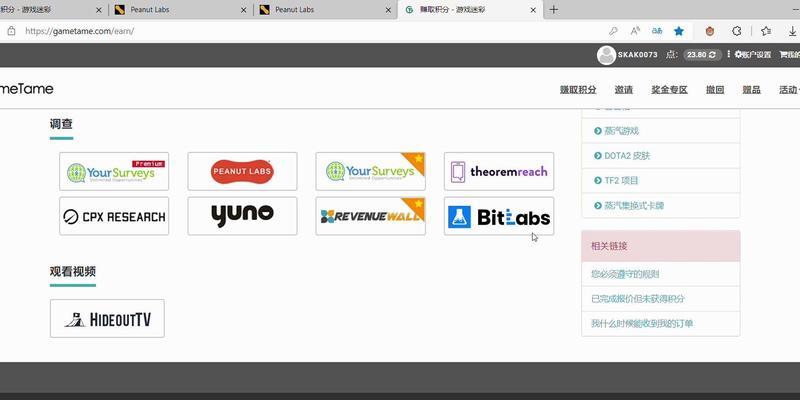800x400 pixels.
Task: Open the yuno survey tile
Action: [242, 216]
